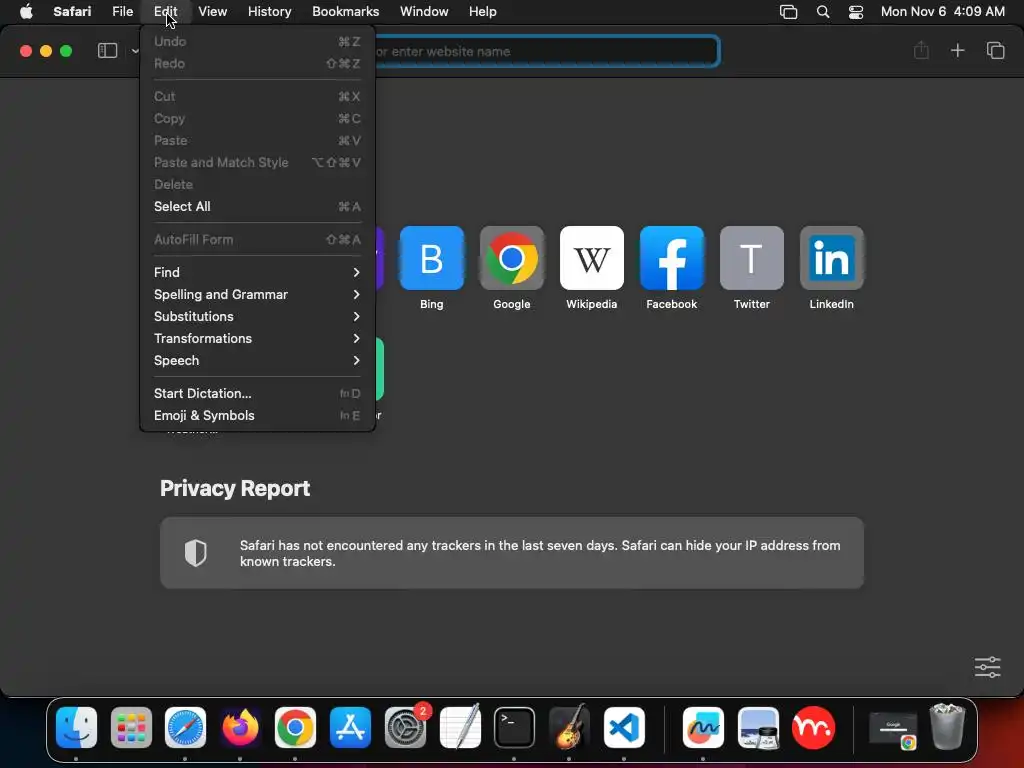The image size is (1024, 768).
Task: Open the Bing favorite icon
Action: click(x=431, y=258)
